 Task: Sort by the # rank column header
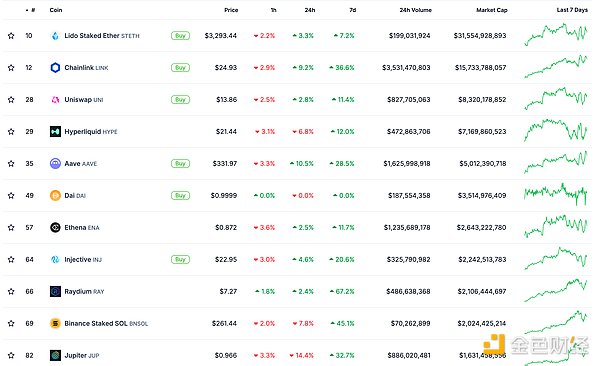[x=31, y=10]
